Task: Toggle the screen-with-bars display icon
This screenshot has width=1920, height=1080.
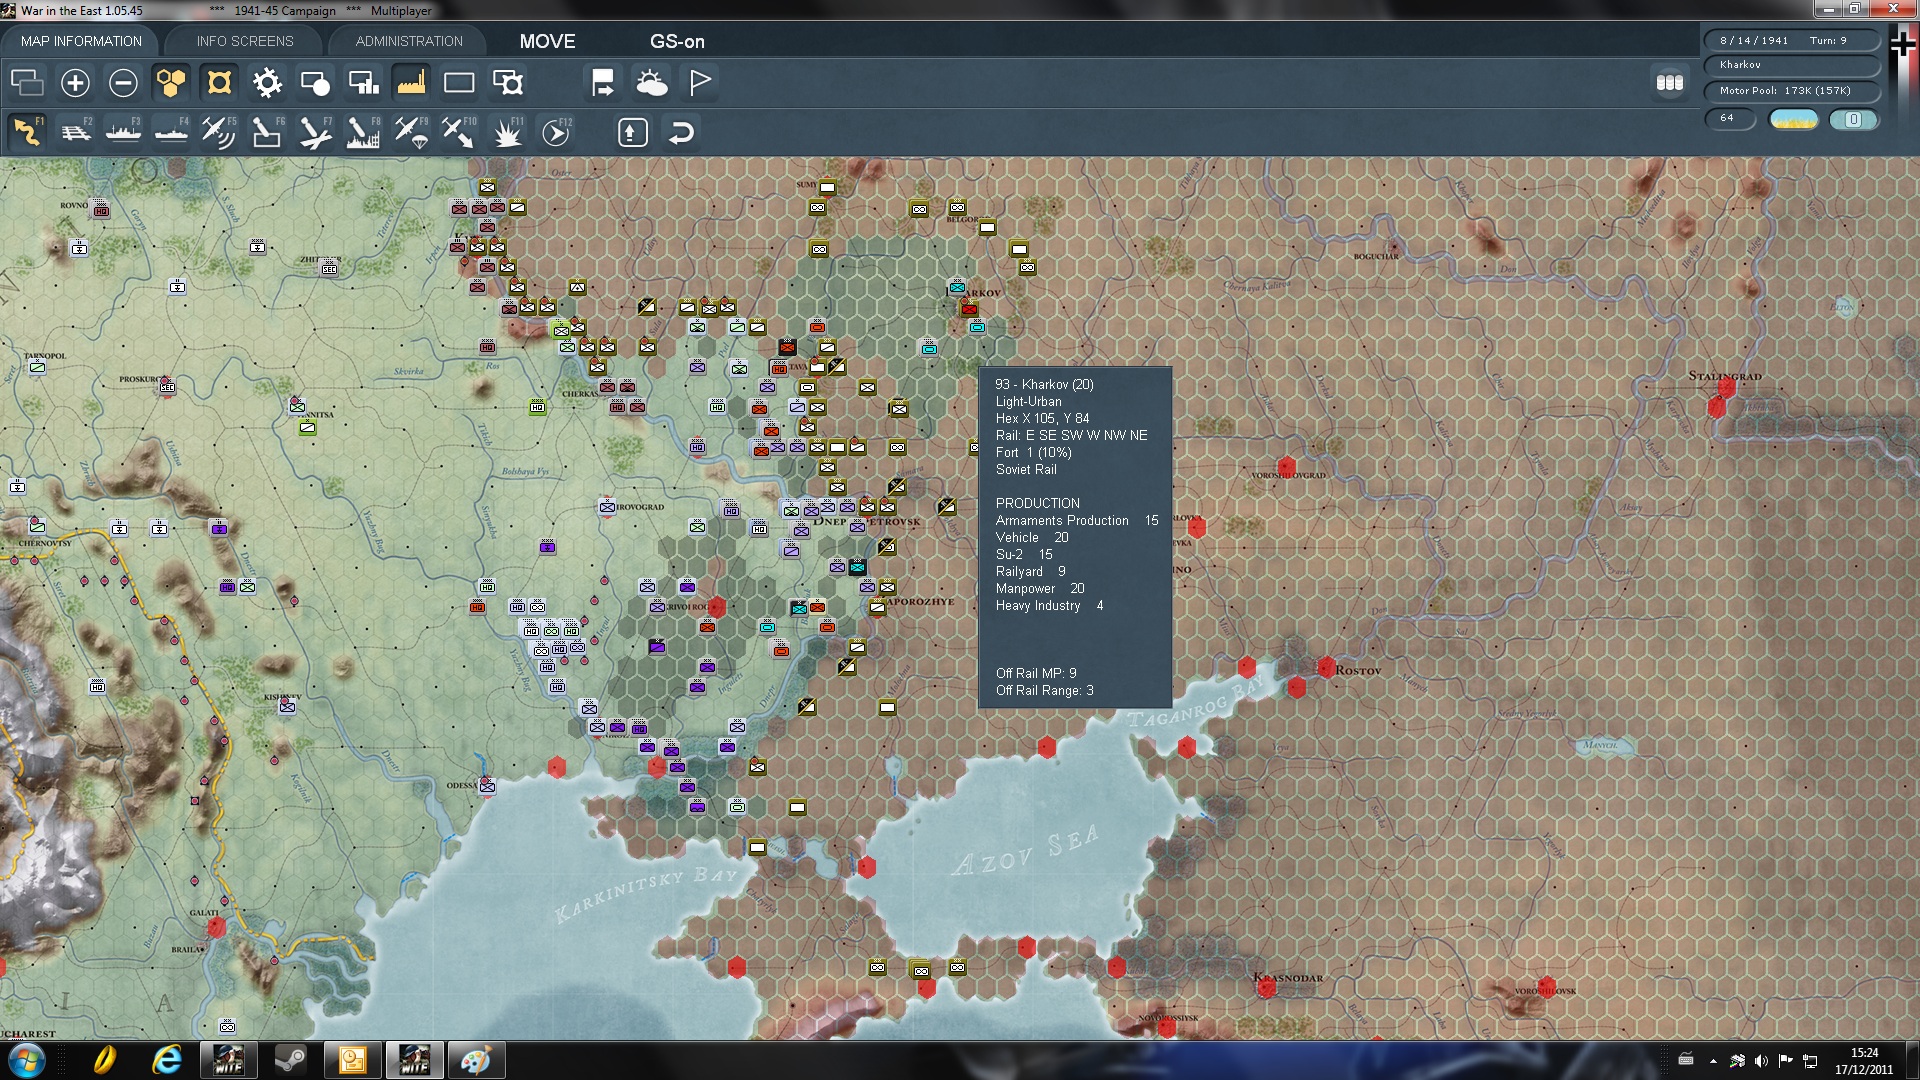Action: tap(363, 82)
